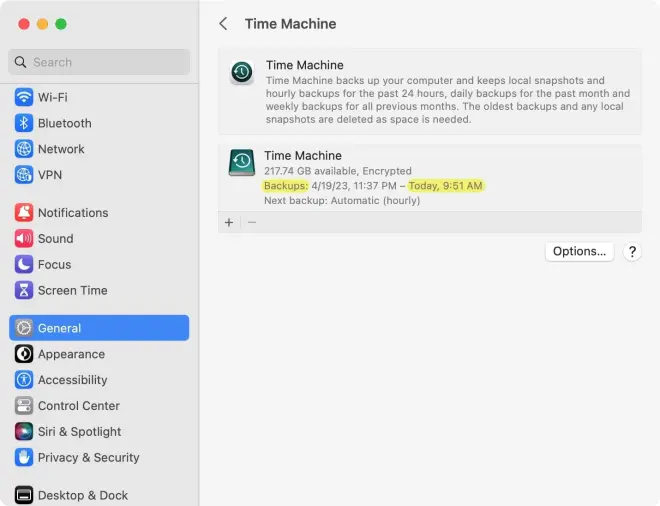Open Wi-Fi settings label

[53, 97]
